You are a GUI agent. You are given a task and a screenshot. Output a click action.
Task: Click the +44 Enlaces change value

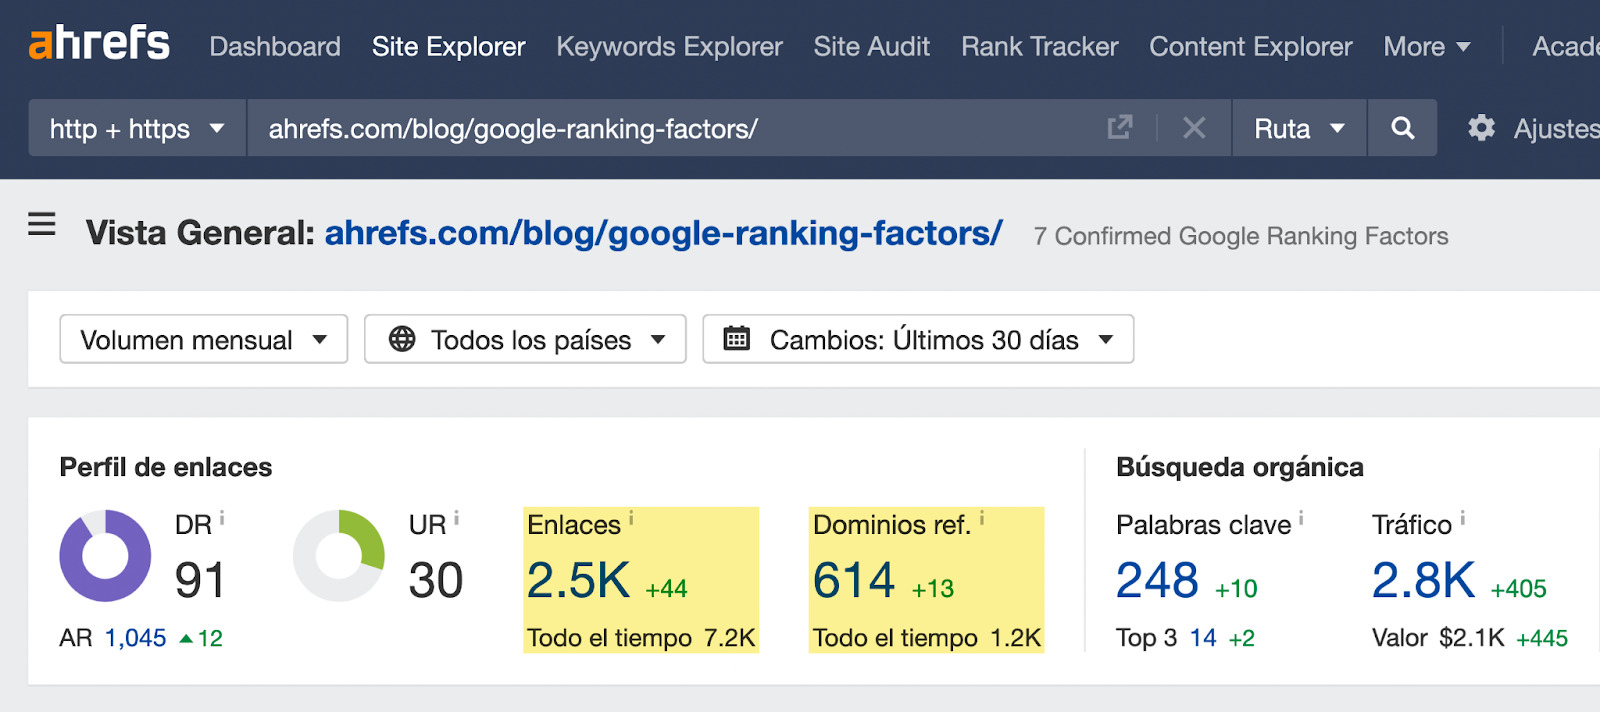pyautogui.click(x=667, y=589)
